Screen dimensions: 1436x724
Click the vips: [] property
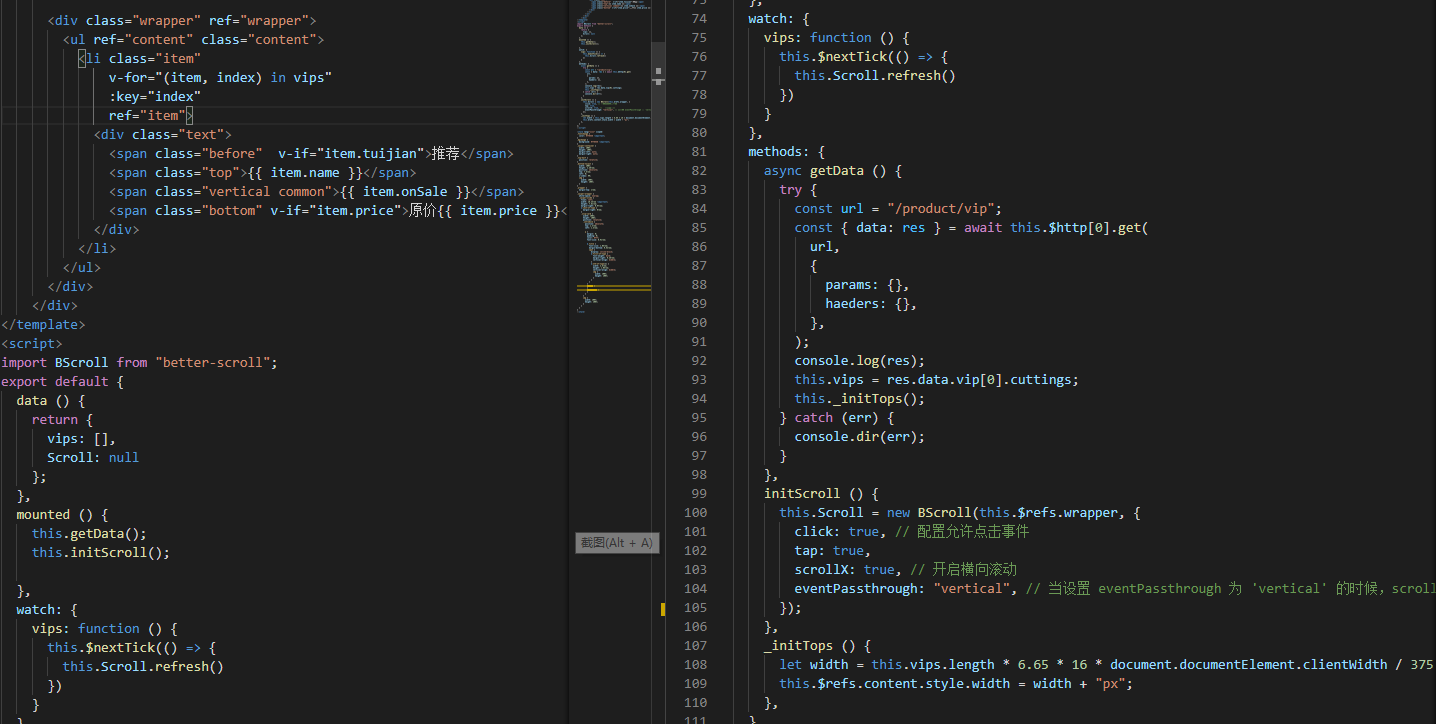tap(82, 438)
